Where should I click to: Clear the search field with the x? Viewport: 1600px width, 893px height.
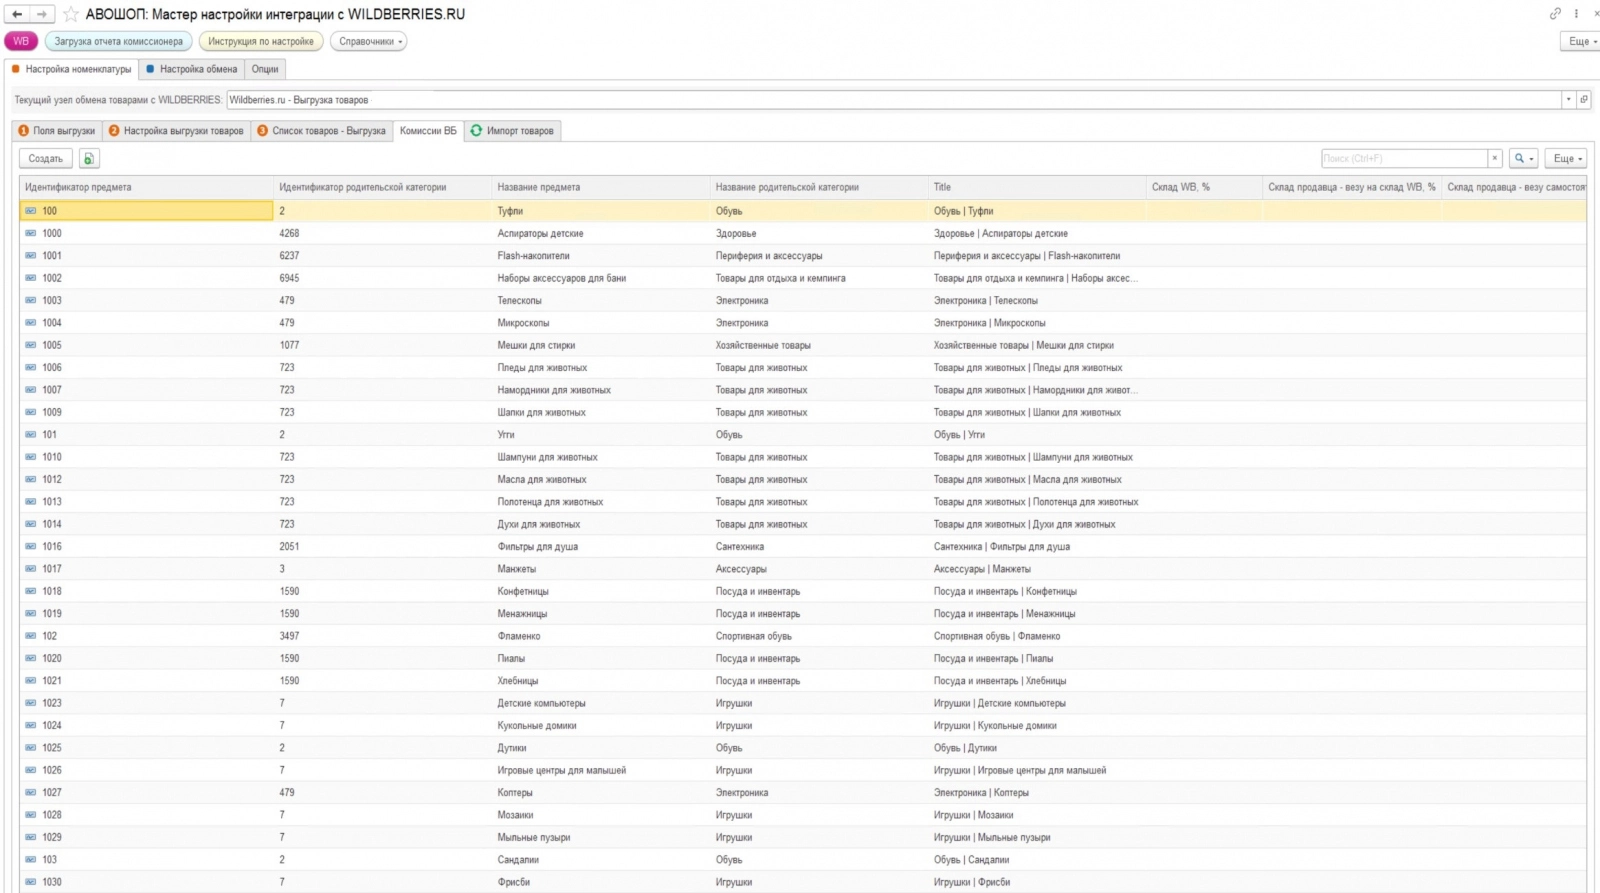click(1494, 158)
